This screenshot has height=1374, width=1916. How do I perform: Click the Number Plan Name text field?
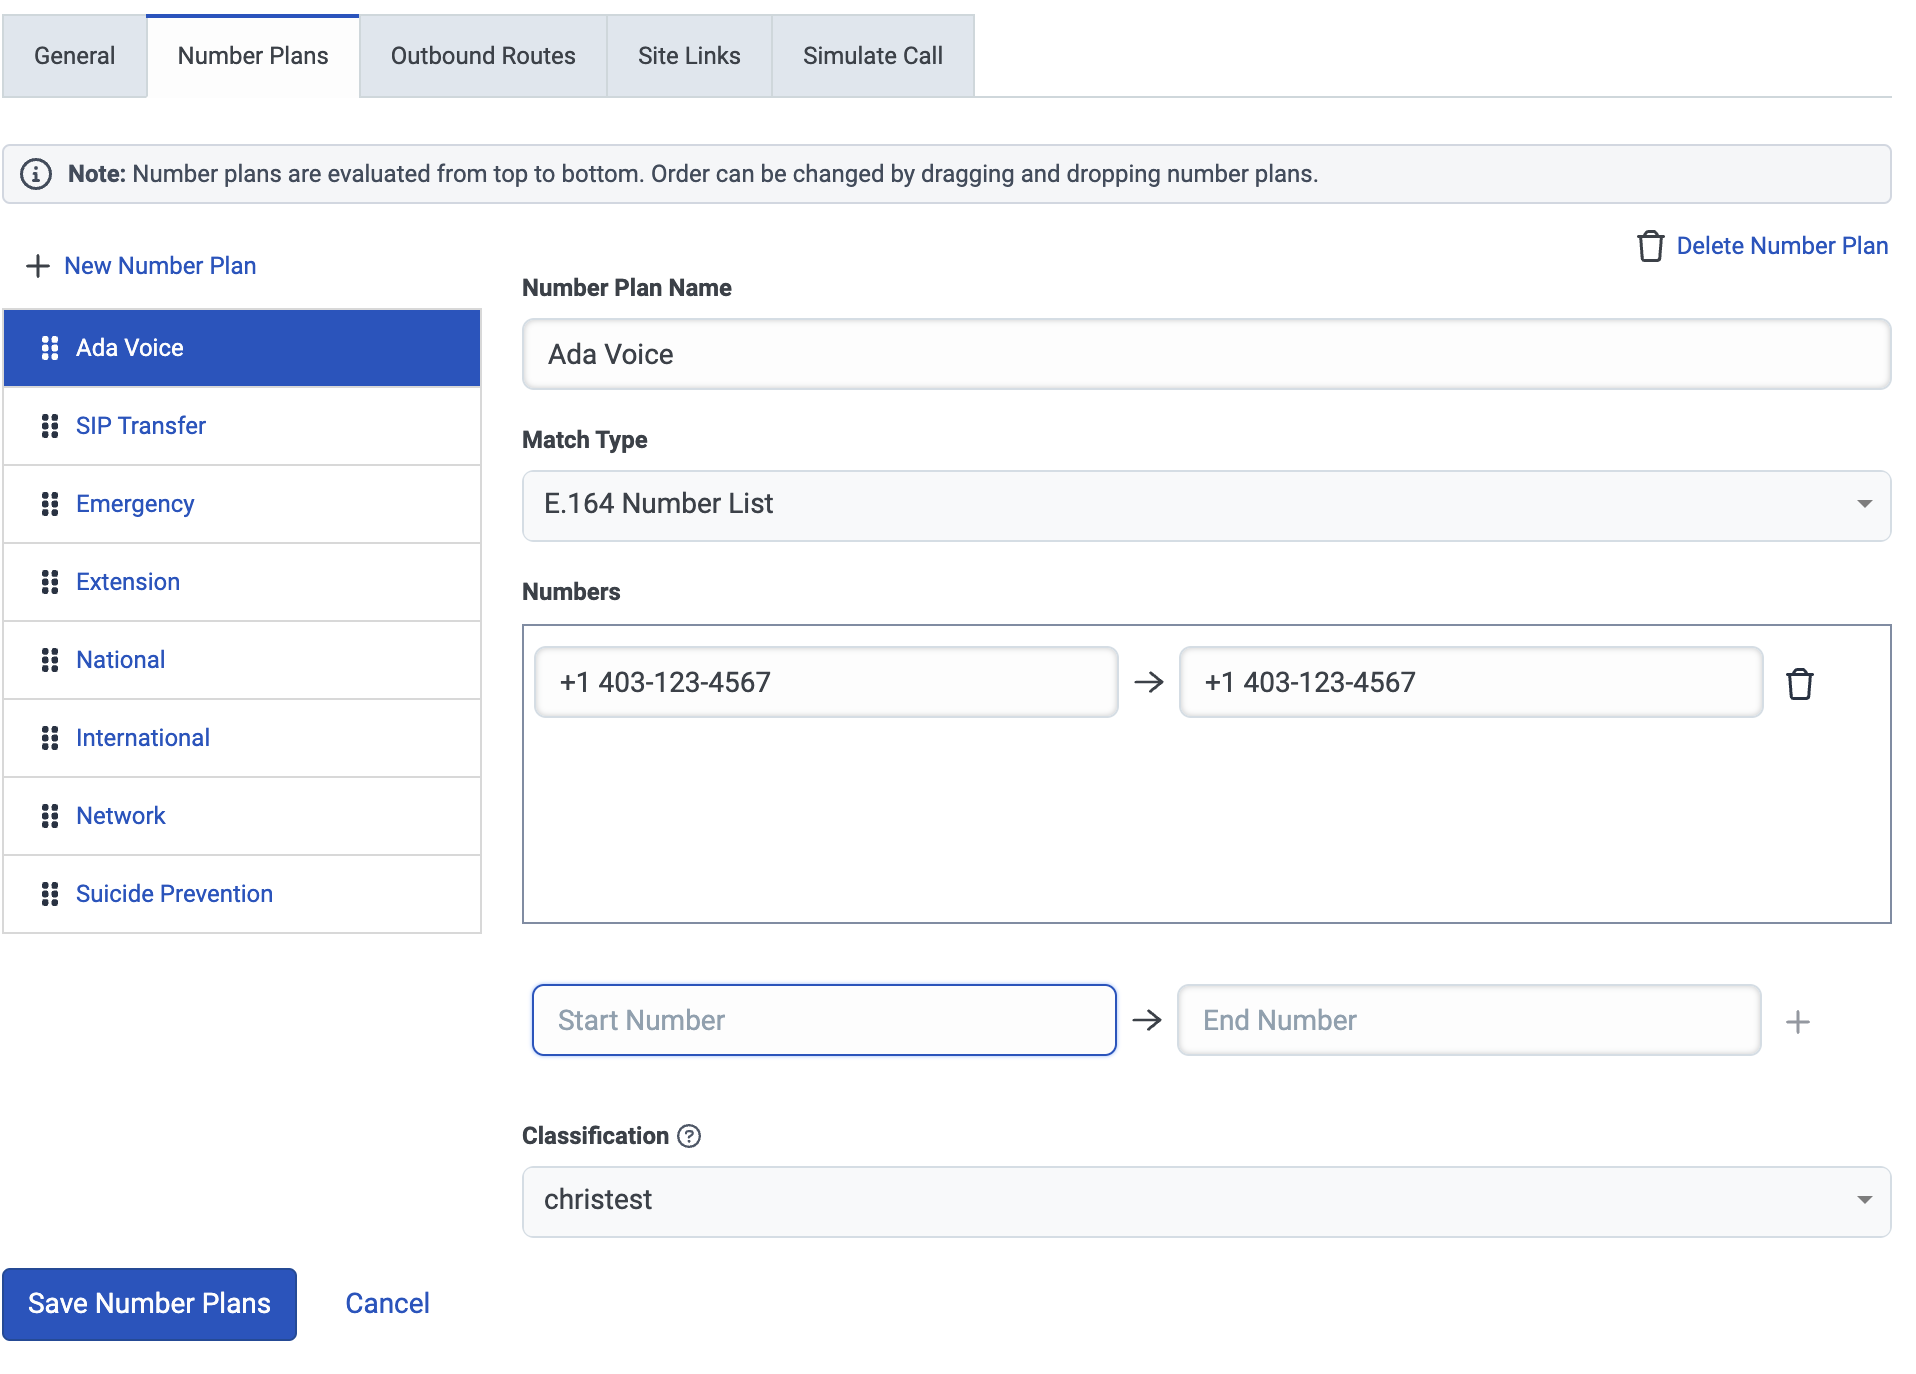coord(1205,355)
